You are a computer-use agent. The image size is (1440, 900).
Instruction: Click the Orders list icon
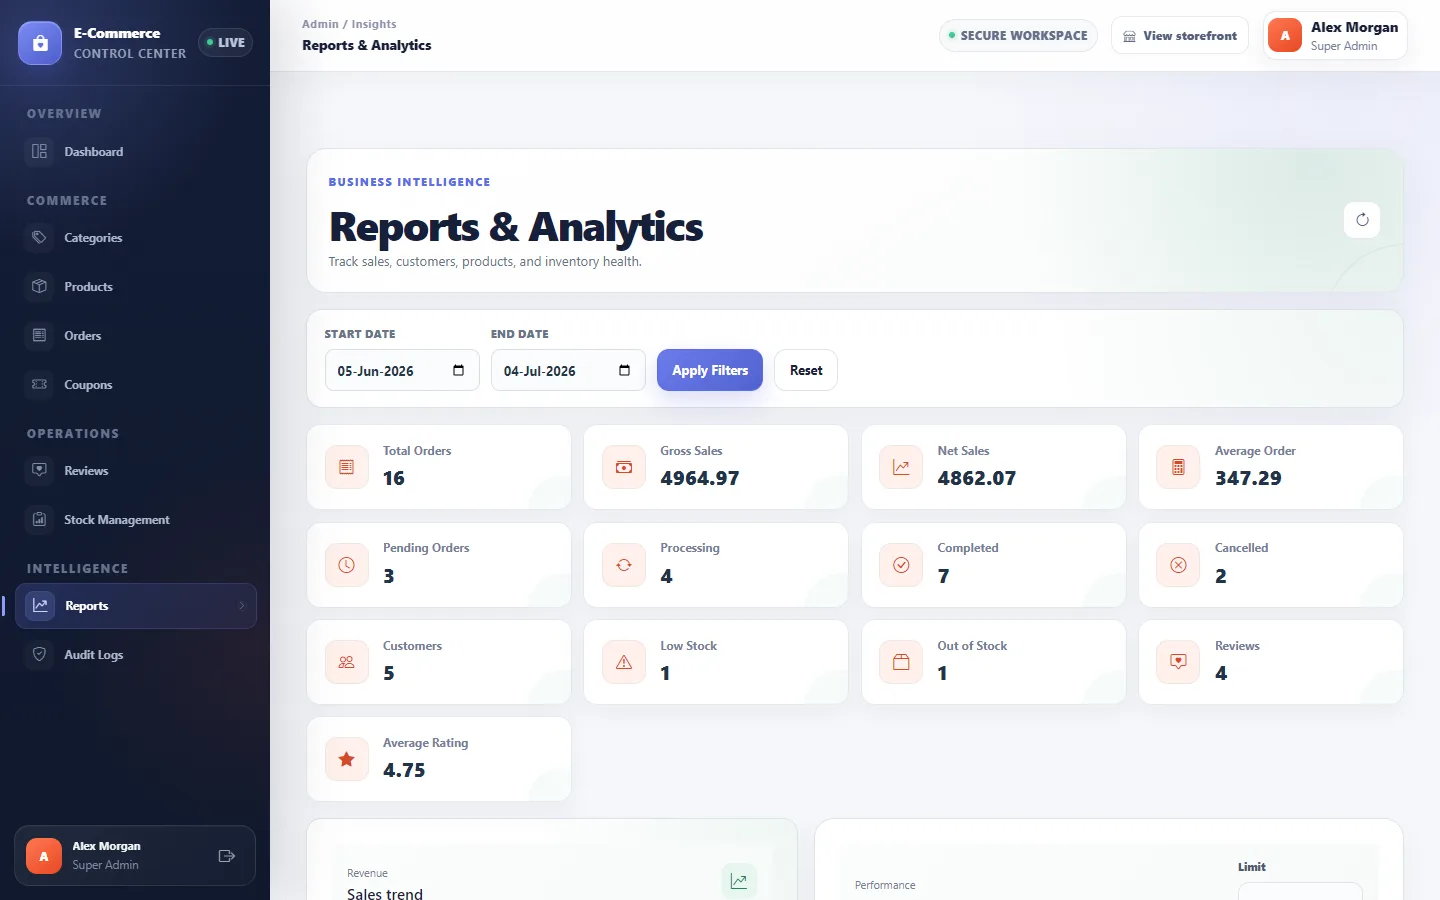40,335
